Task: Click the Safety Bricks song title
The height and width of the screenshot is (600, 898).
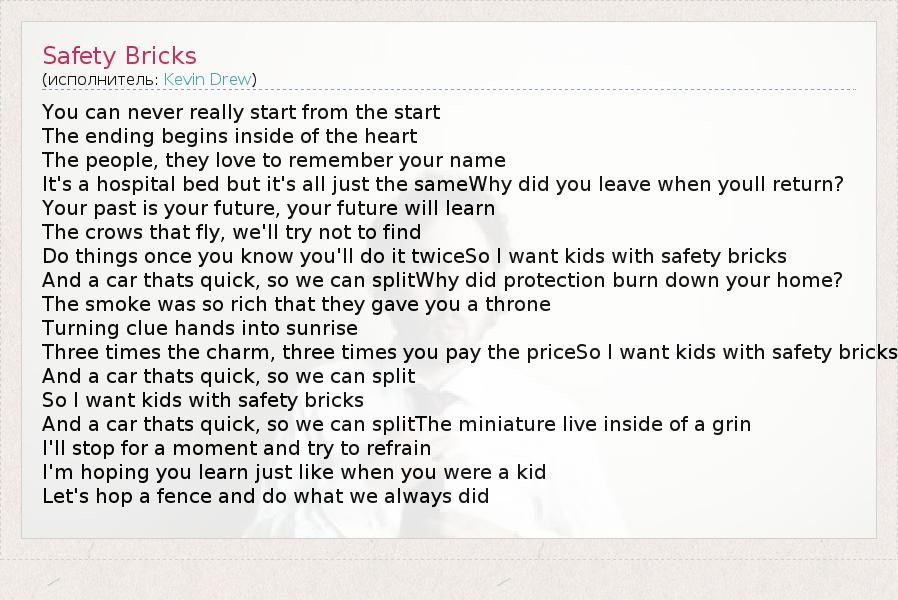Action: click(119, 55)
